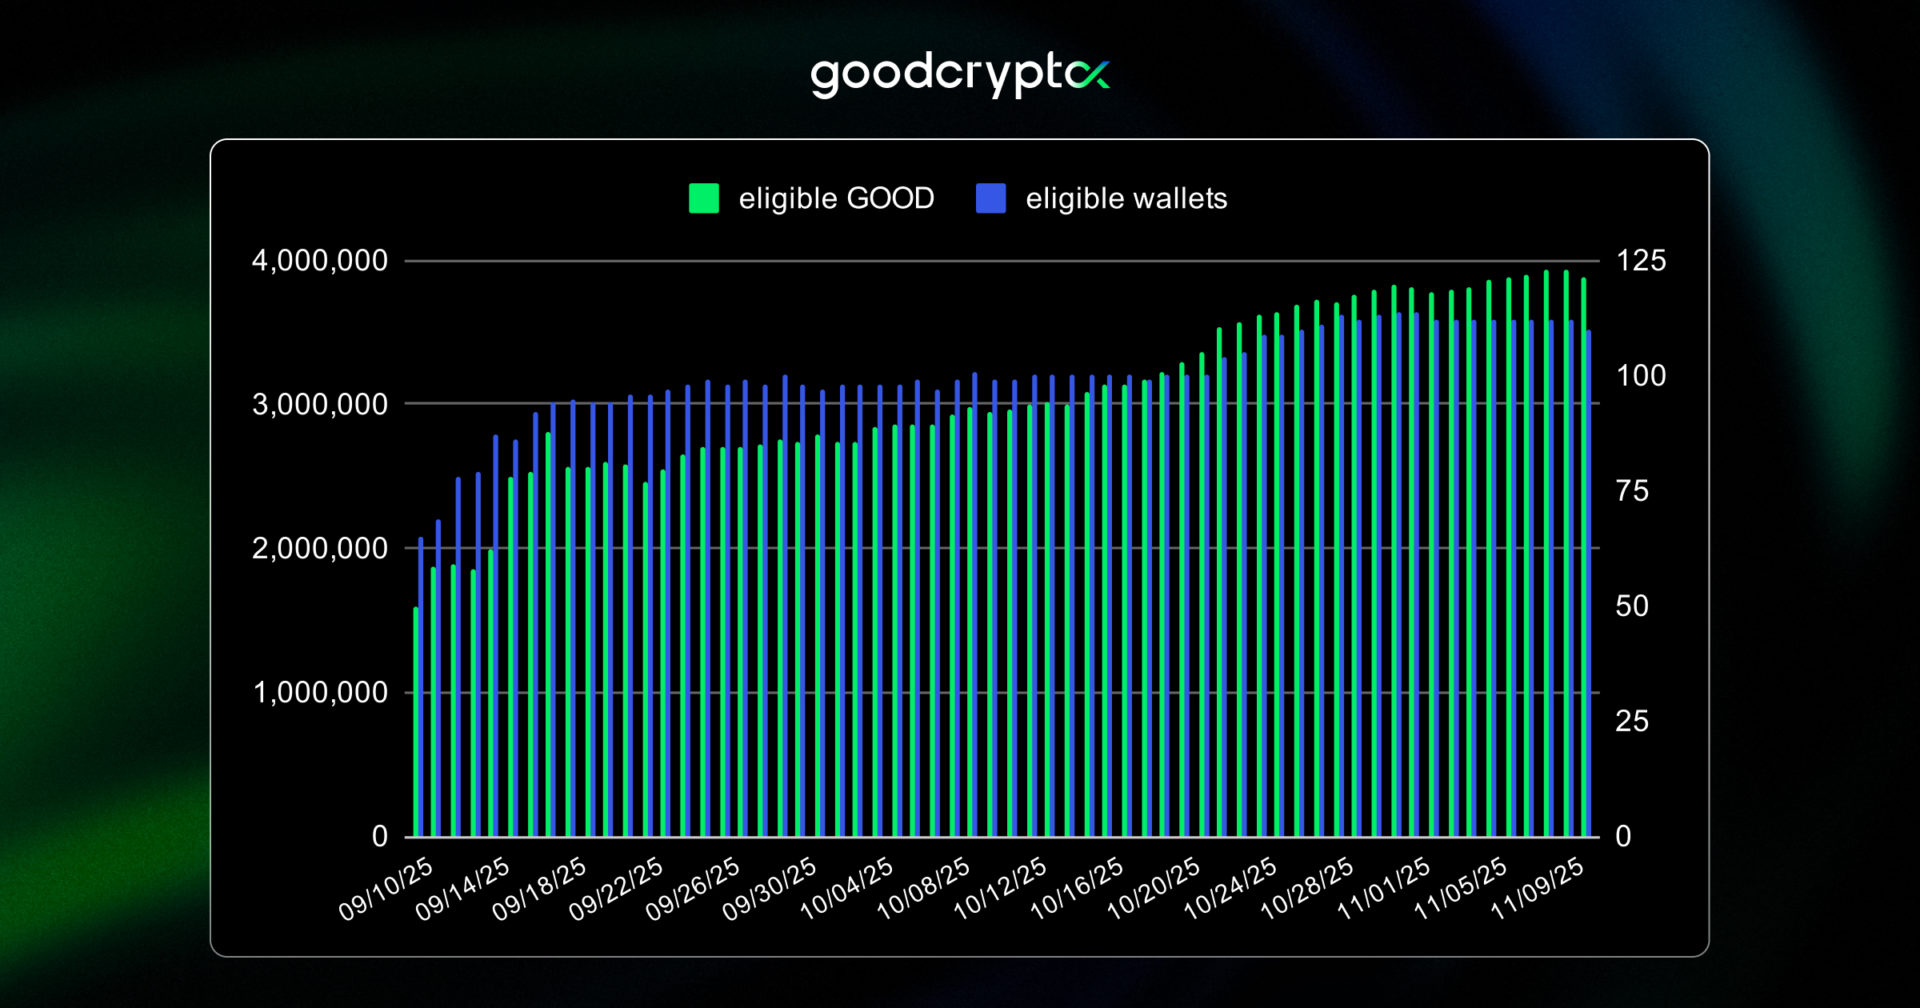Select the 'eligible GOOD' legend label
The height and width of the screenshot is (1008, 1920).
tap(836, 198)
